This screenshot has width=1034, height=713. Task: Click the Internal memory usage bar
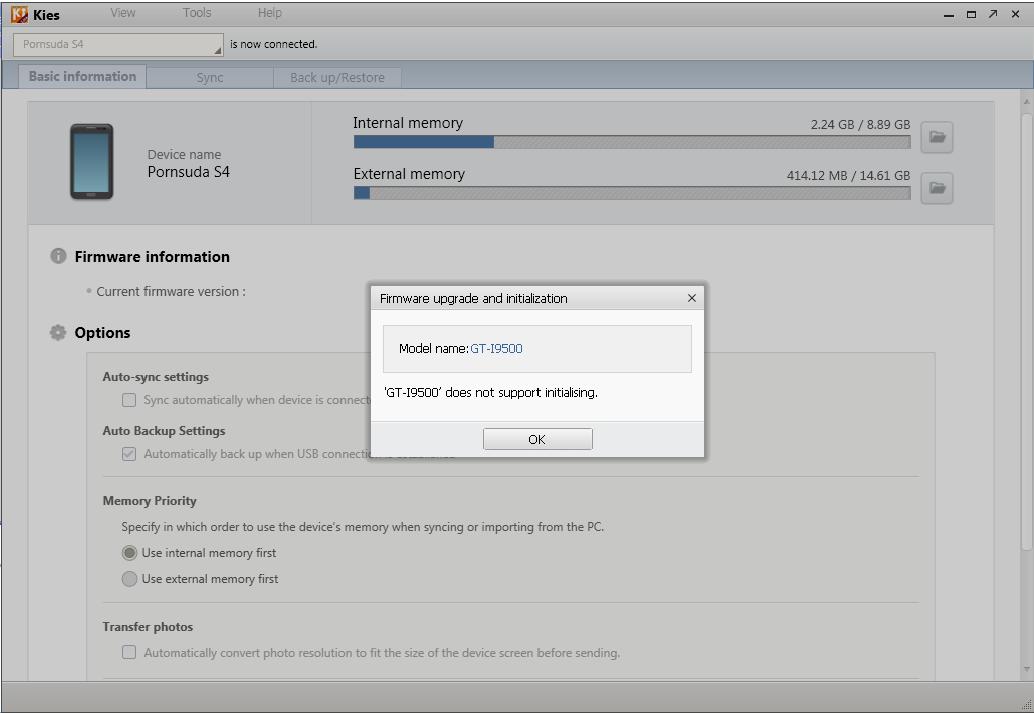(x=632, y=142)
